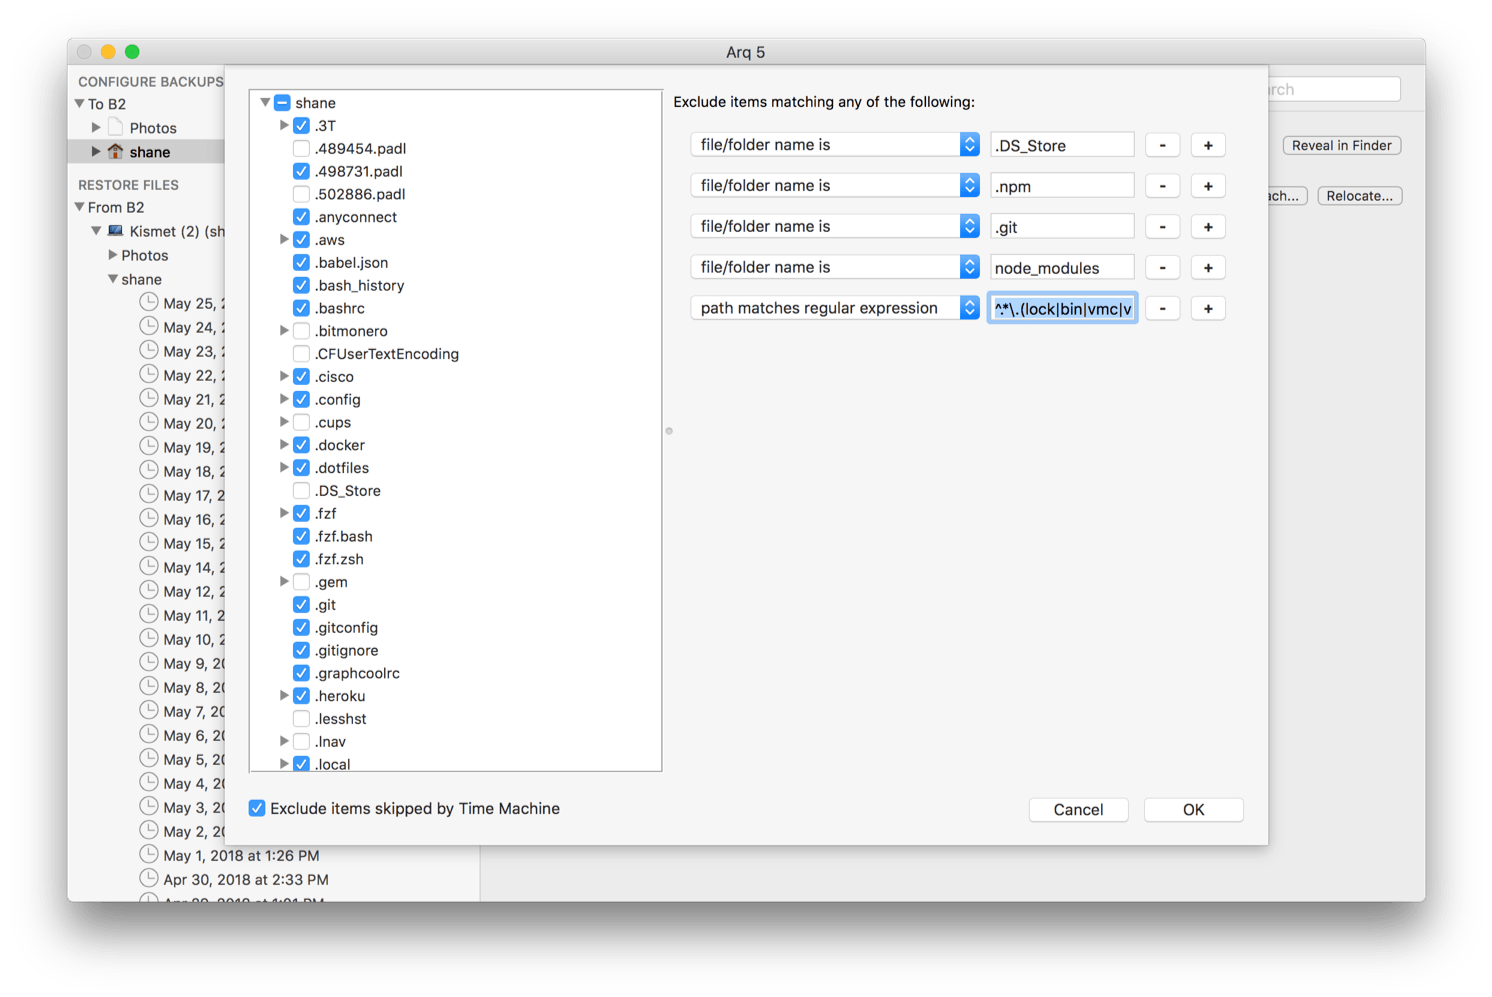
Task: Check the .bitmonero folder checkbox
Action: [x=301, y=330]
